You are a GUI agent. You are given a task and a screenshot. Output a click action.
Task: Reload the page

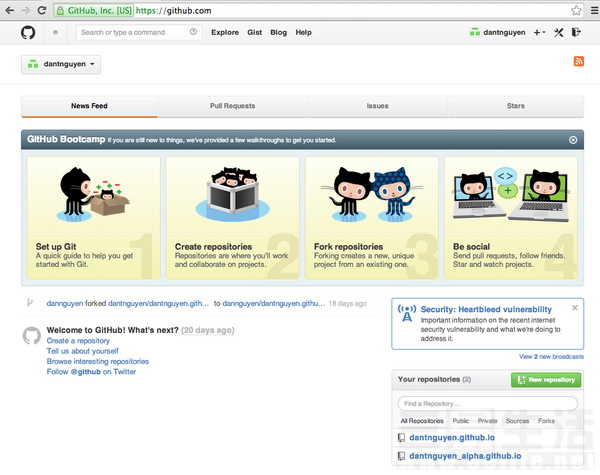pos(42,10)
